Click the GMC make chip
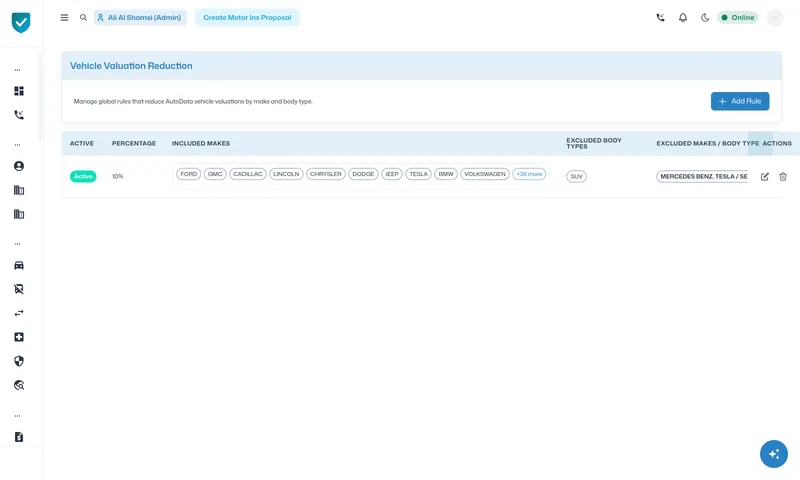800x480 pixels. tap(215, 174)
